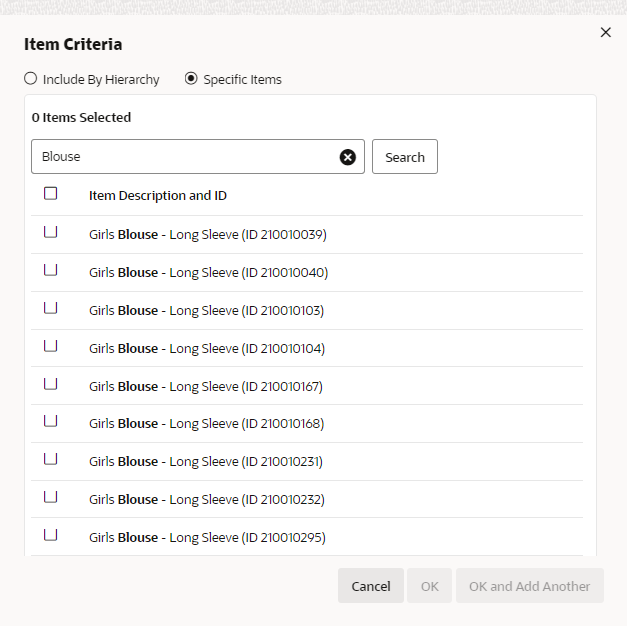Check the box for item ID 210010103
The image size is (627, 626).
pos(50,308)
